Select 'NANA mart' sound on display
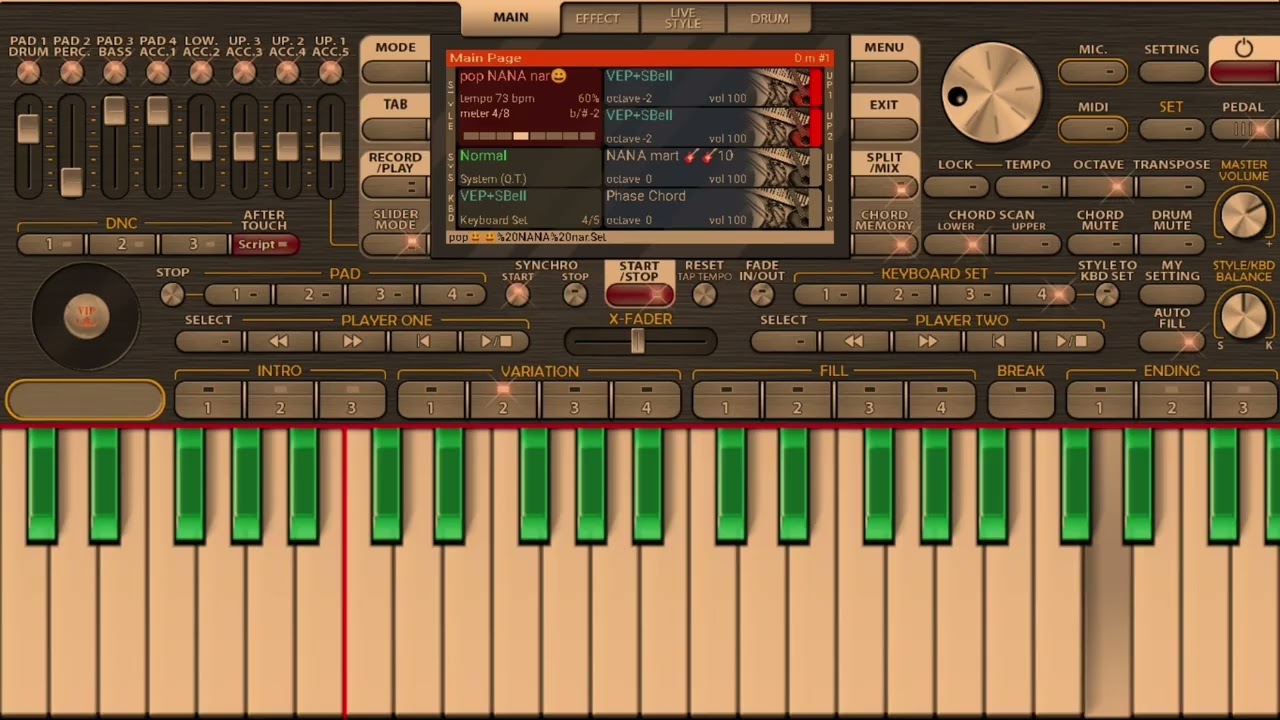Image resolution: width=1280 pixels, height=720 pixels. tap(712, 167)
